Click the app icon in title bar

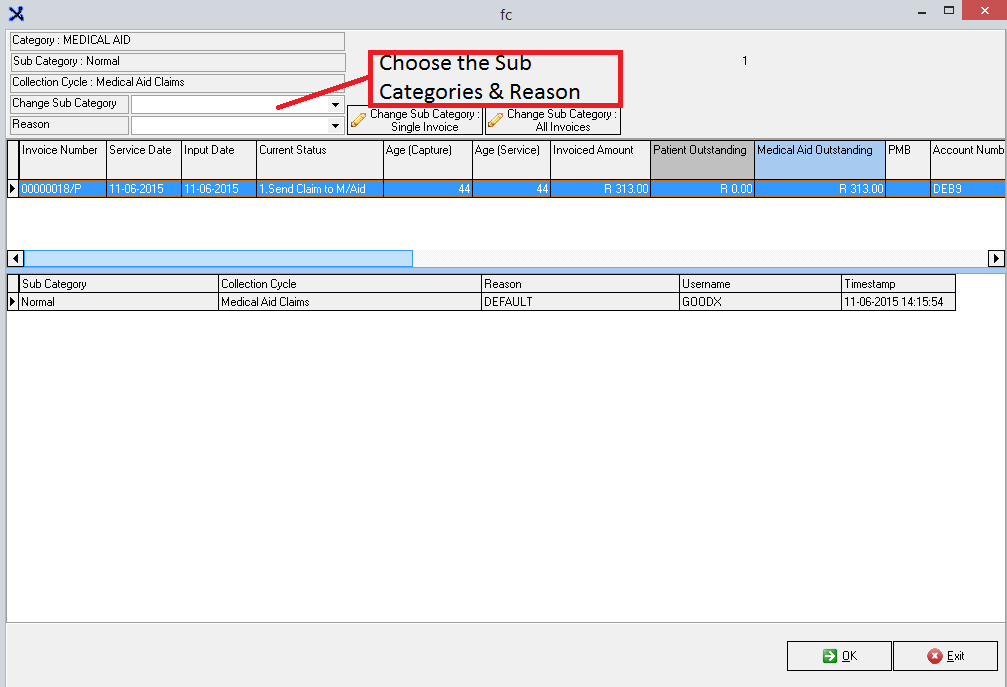[15, 13]
